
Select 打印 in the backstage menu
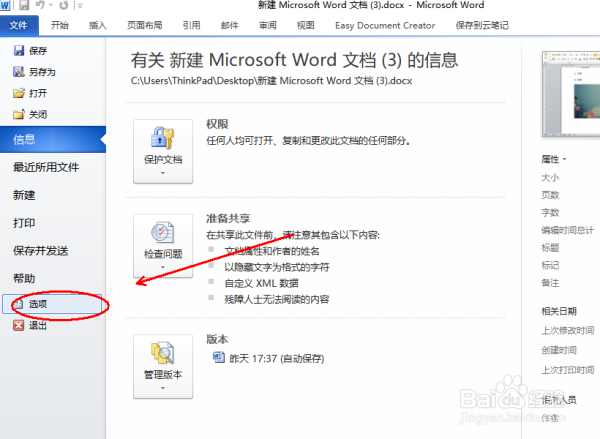pos(24,223)
